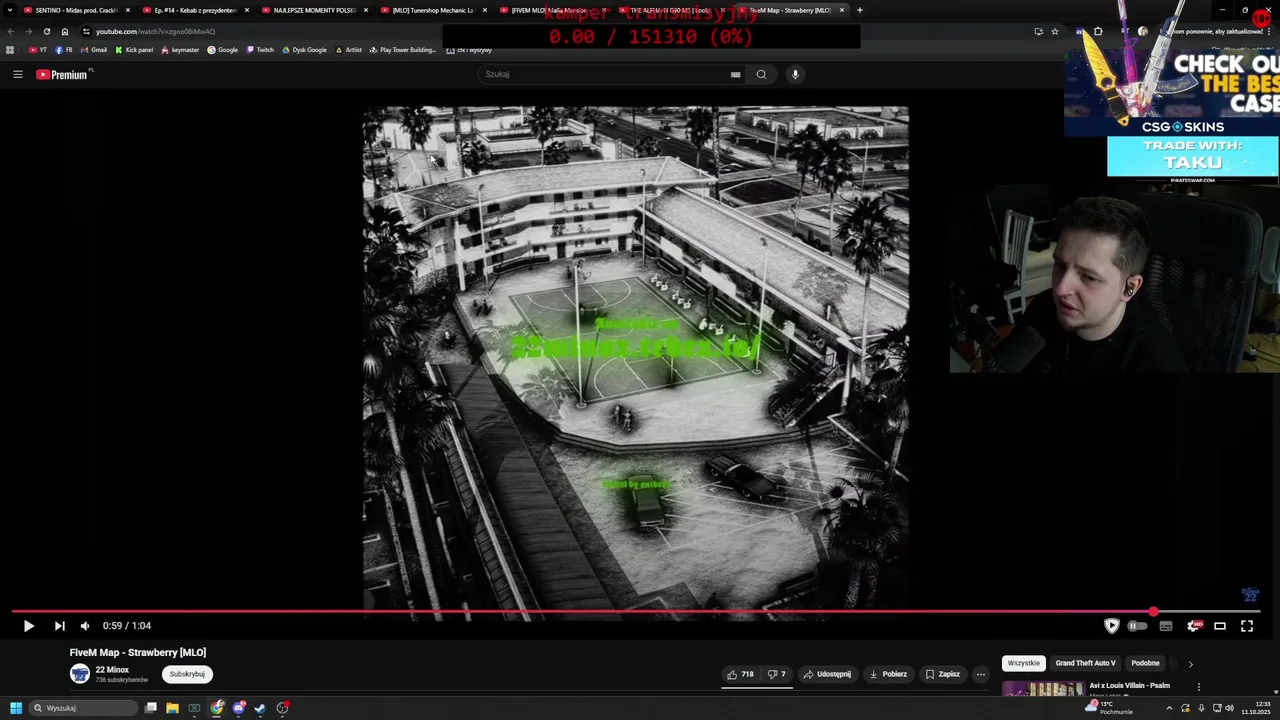The height and width of the screenshot is (720, 1280).
Task: Switch to [MLO] Tunershop Mechanic tab
Action: click(x=433, y=10)
